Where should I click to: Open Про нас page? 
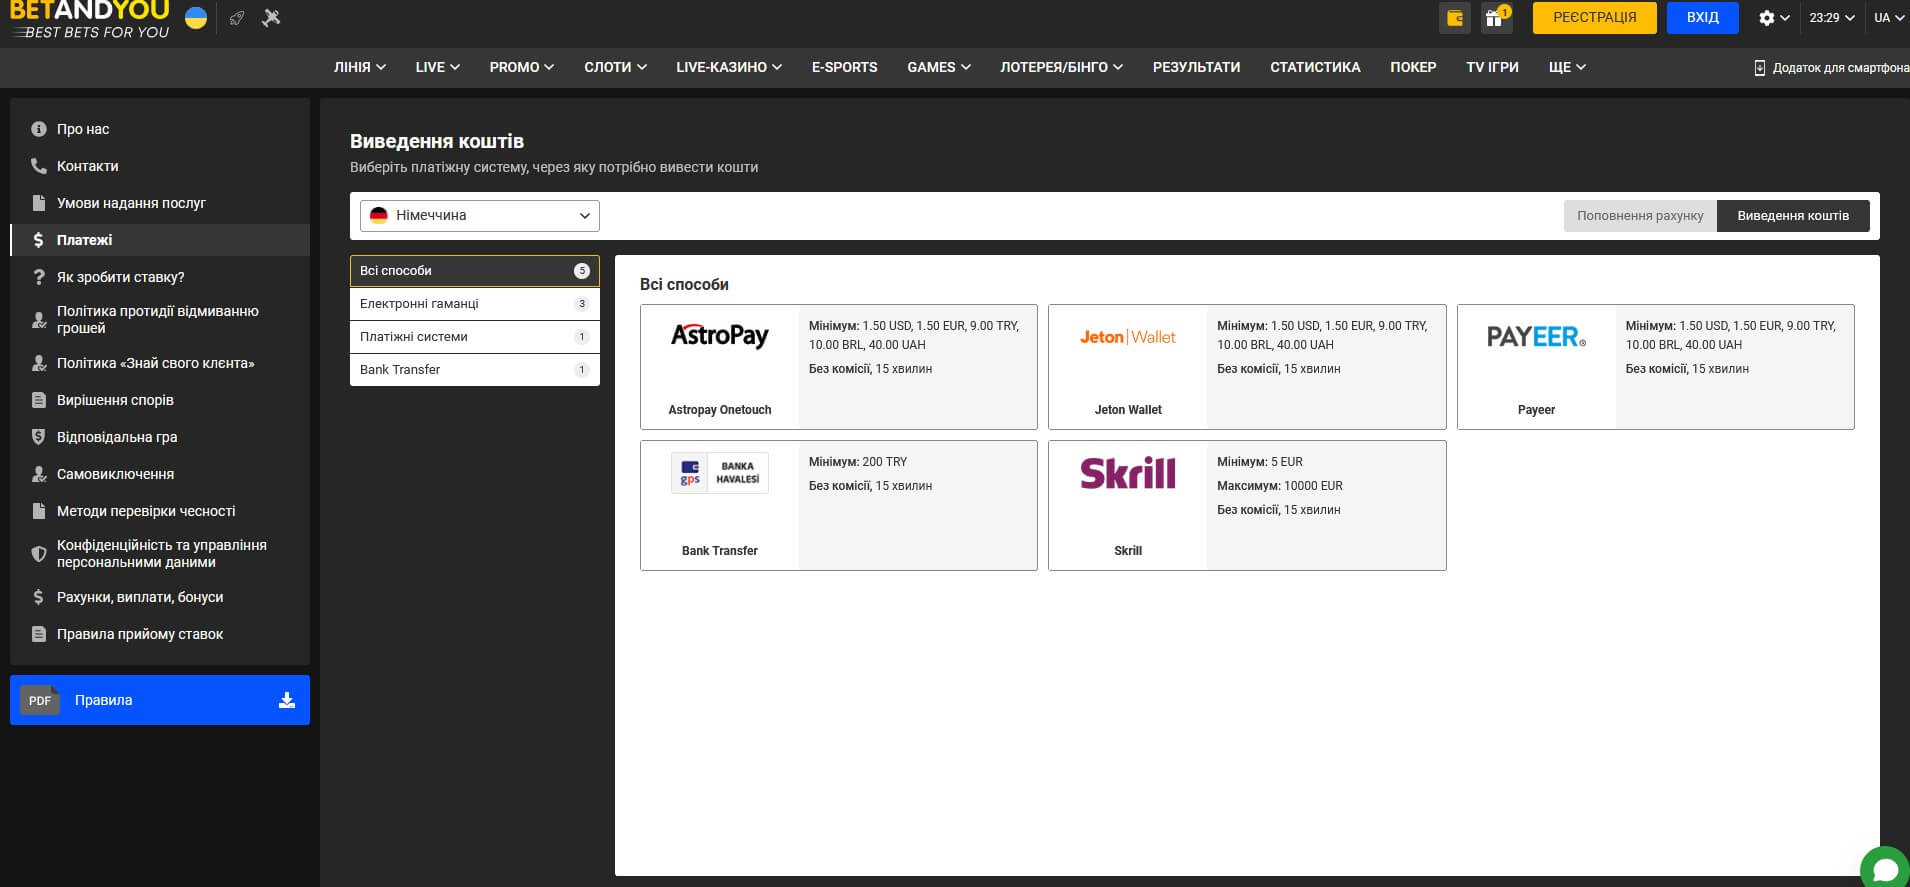pyautogui.click(x=83, y=129)
